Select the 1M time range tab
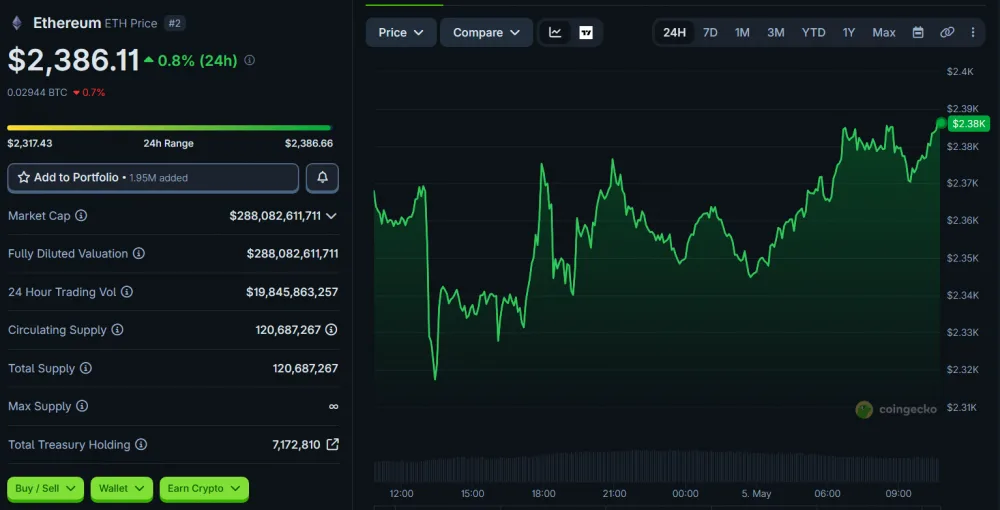 pyautogui.click(x=742, y=33)
